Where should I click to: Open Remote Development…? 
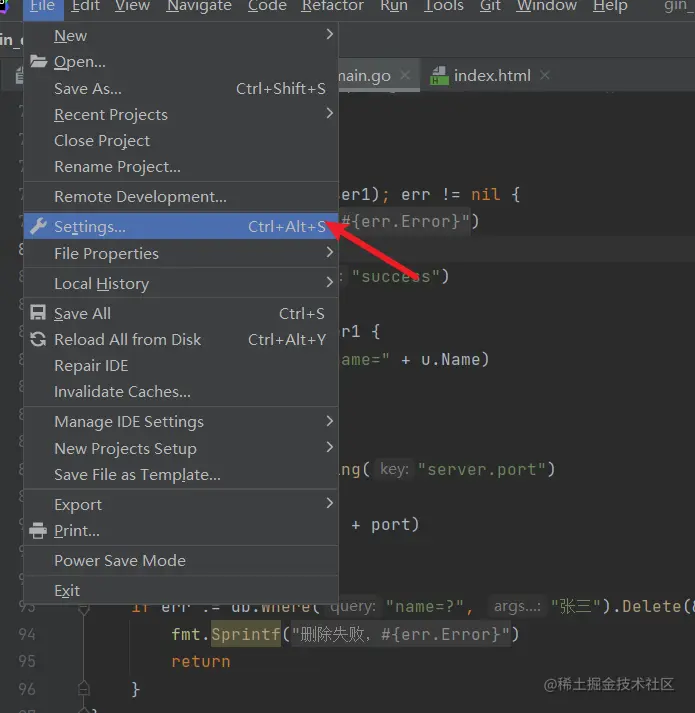tap(181, 196)
